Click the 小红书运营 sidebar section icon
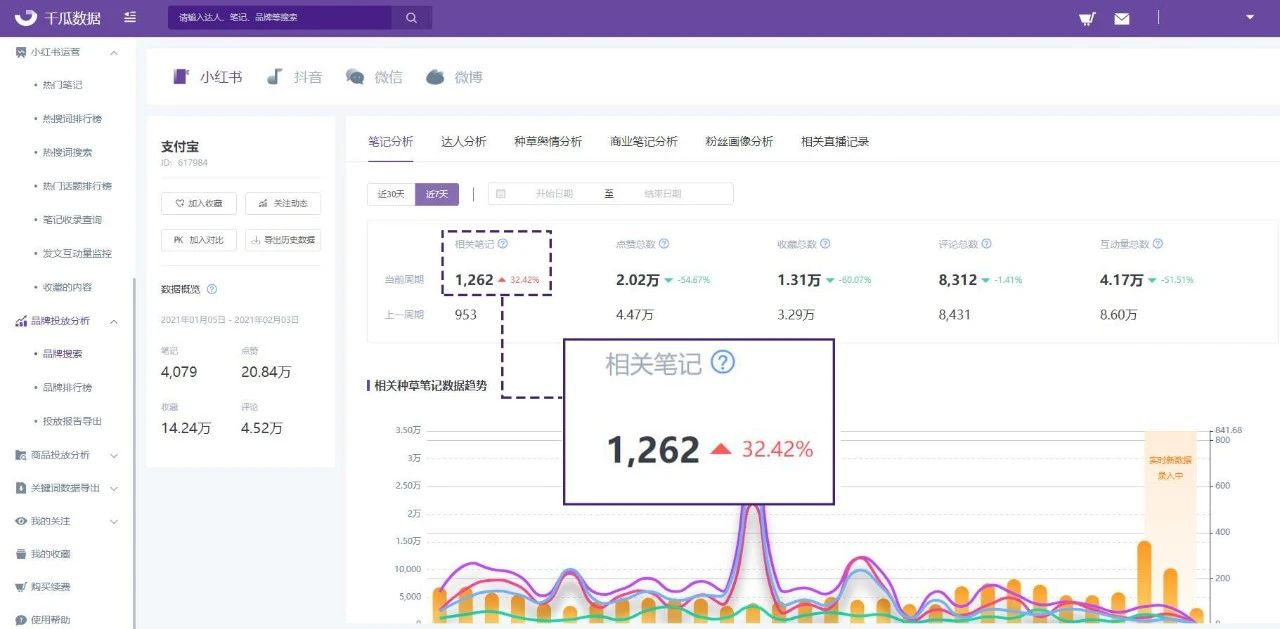Viewport: 1280px width, 629px height. [x=21, y=52]
